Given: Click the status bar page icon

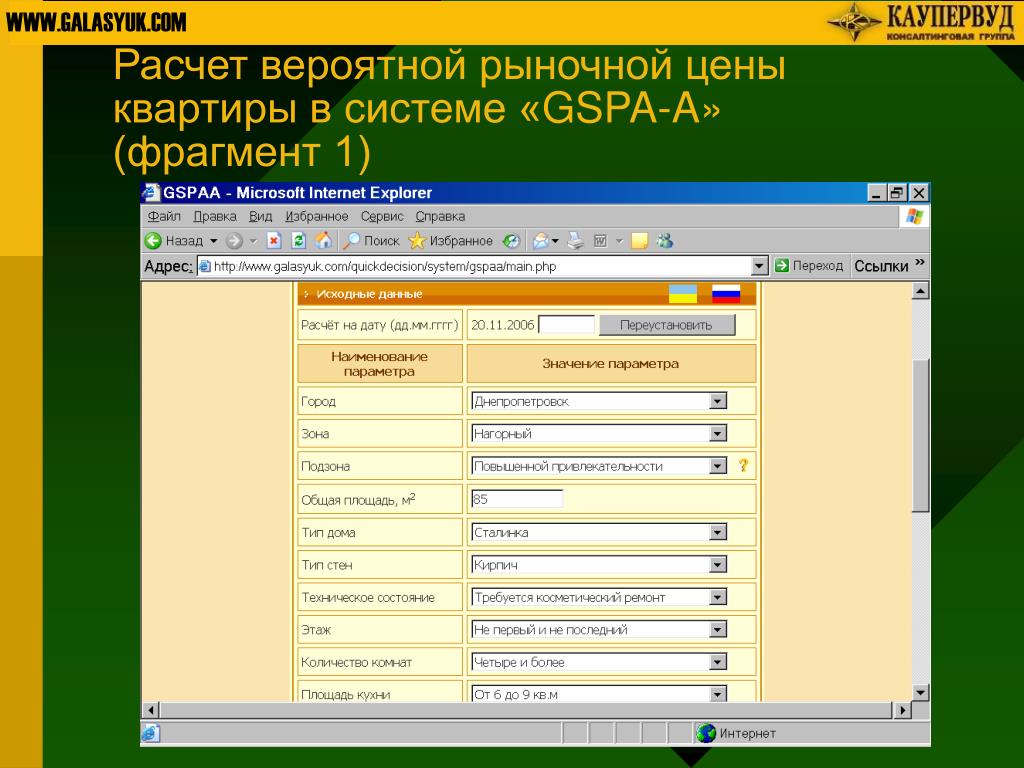Looking at the screenshot, I should pos(150,733).
